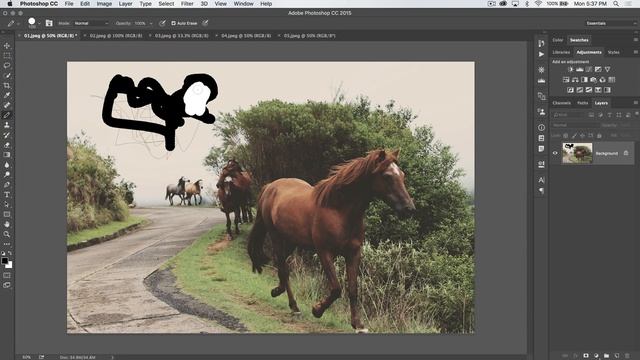Select the Gradient tool
The width and height of the screenshot is (640, 360).
tap(7, 155)
